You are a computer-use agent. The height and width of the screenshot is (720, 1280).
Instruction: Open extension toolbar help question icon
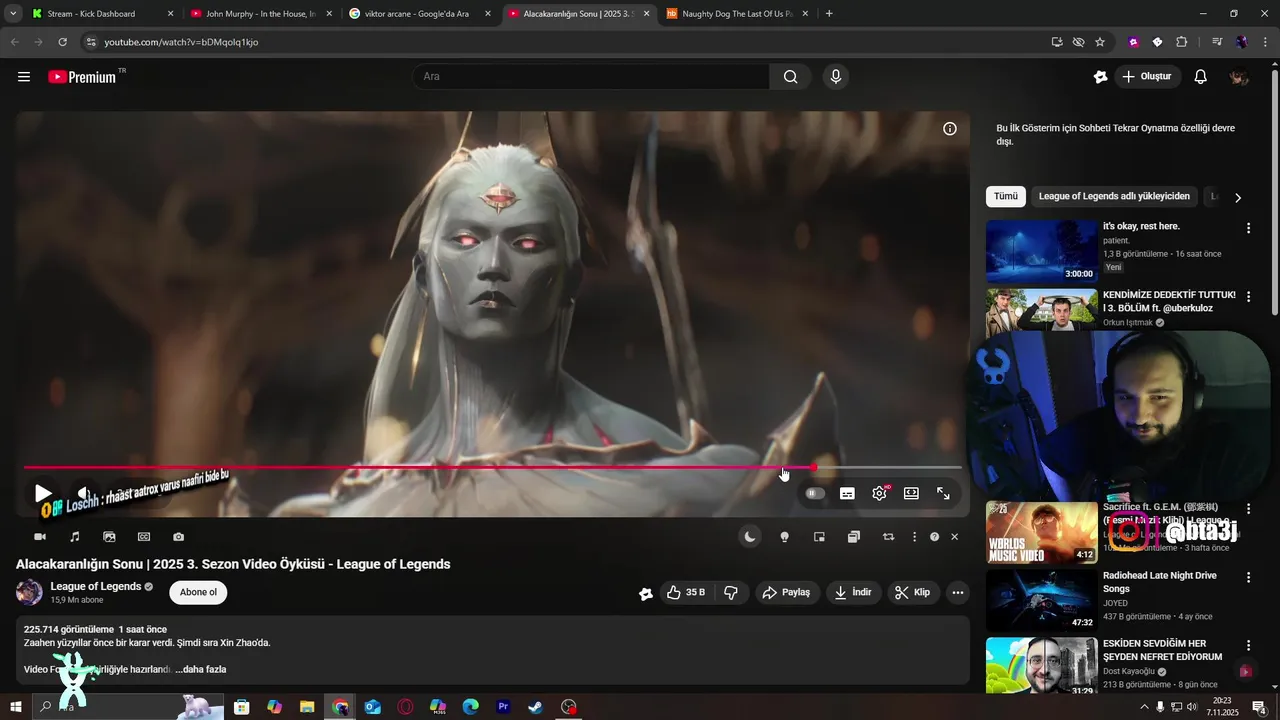pos(934,537)
